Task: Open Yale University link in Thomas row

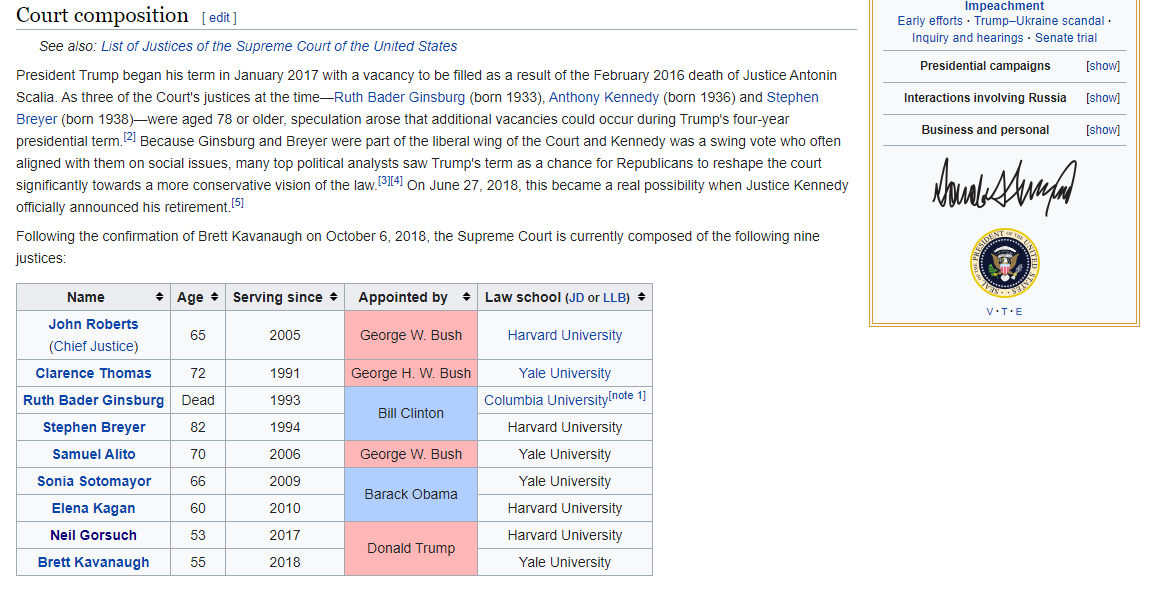Action: point(564,373)
